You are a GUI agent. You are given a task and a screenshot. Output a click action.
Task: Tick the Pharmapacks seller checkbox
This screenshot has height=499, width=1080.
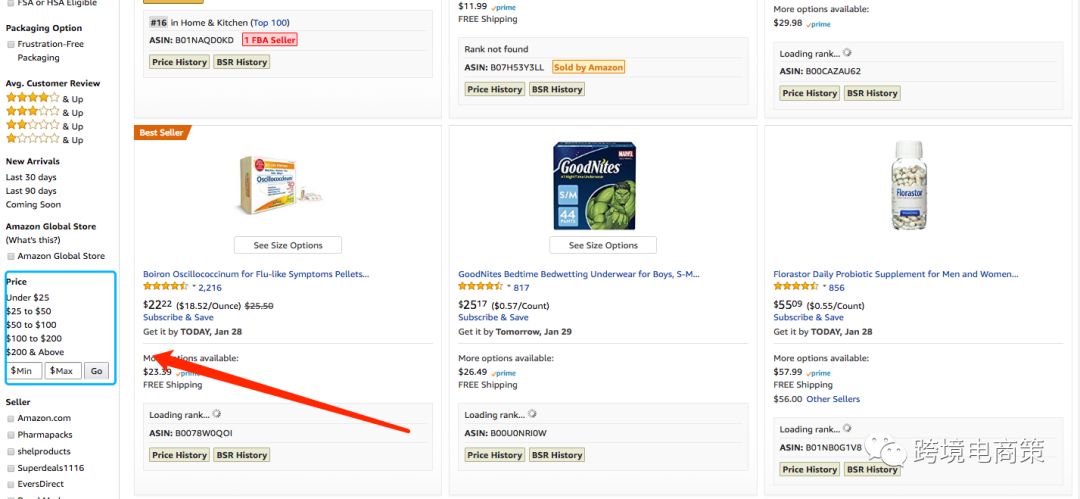click(x=11, y=435)
